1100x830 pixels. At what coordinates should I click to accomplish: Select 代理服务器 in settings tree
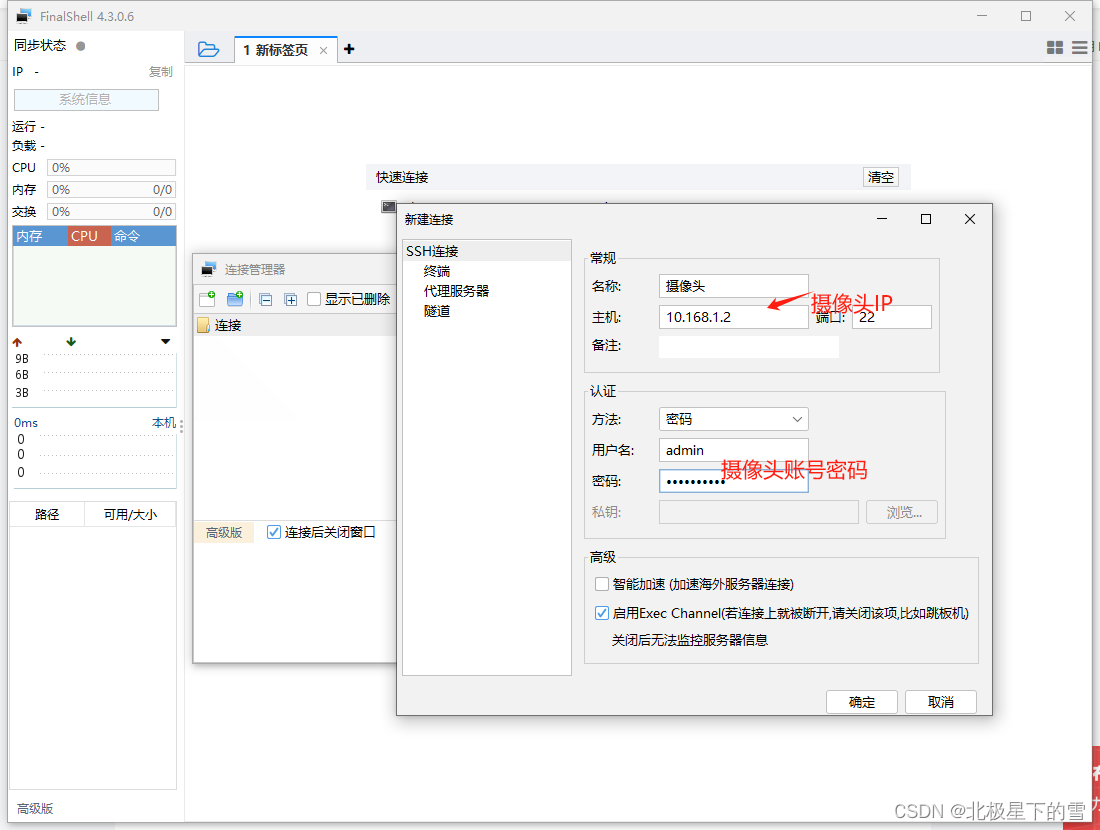(456, 290)
